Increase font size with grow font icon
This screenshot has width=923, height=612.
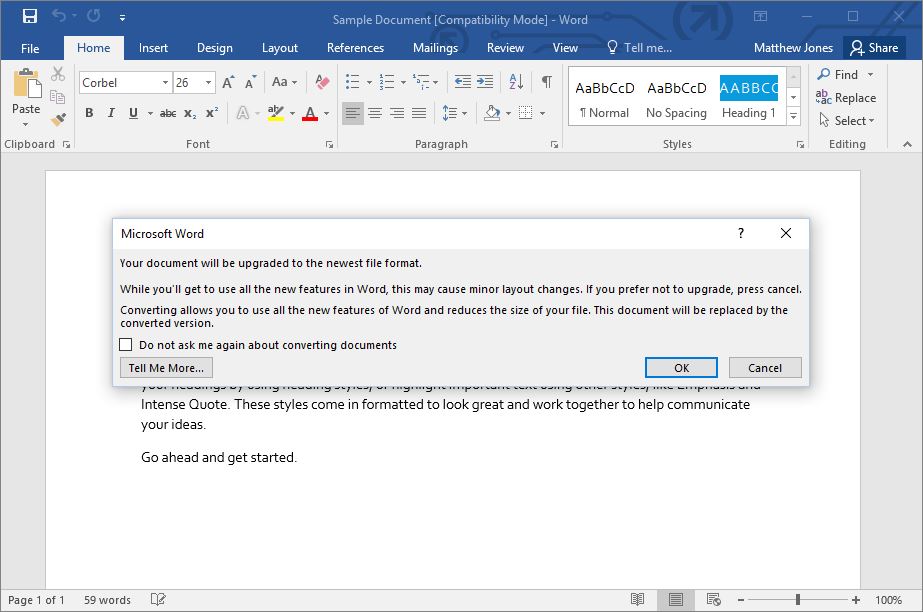228,82
